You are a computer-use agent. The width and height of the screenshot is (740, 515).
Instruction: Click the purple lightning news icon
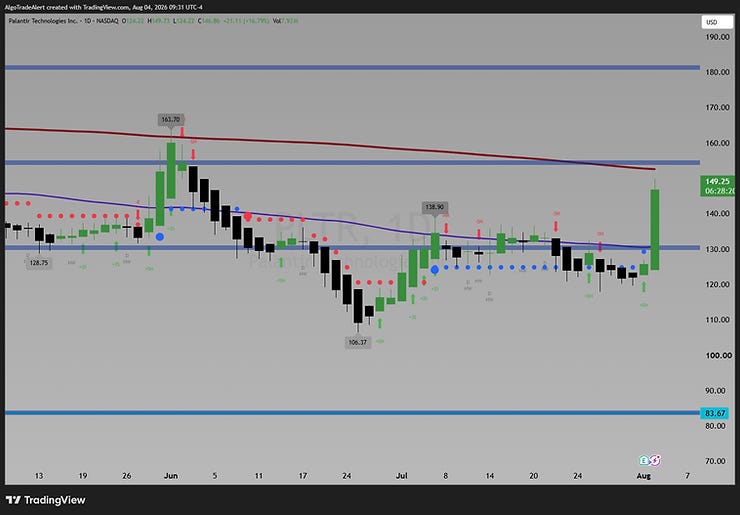[655, 460]
